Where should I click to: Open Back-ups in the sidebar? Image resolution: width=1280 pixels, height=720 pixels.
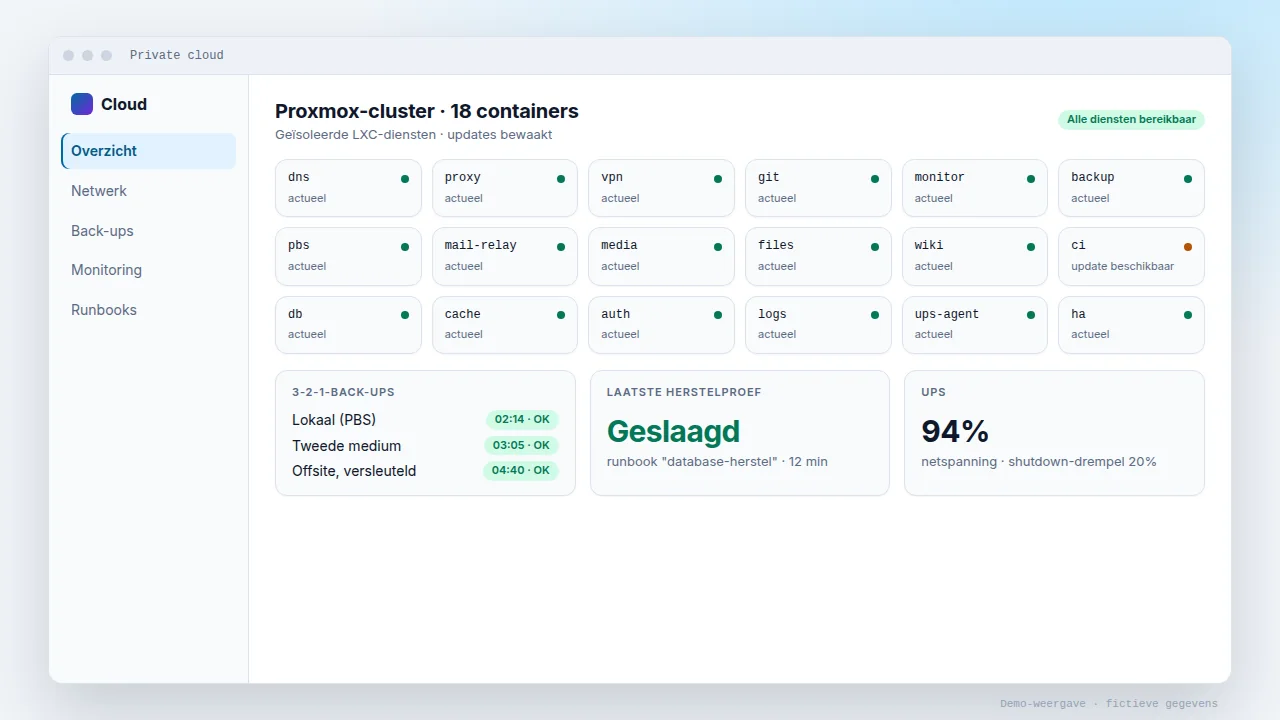[148, 231]
